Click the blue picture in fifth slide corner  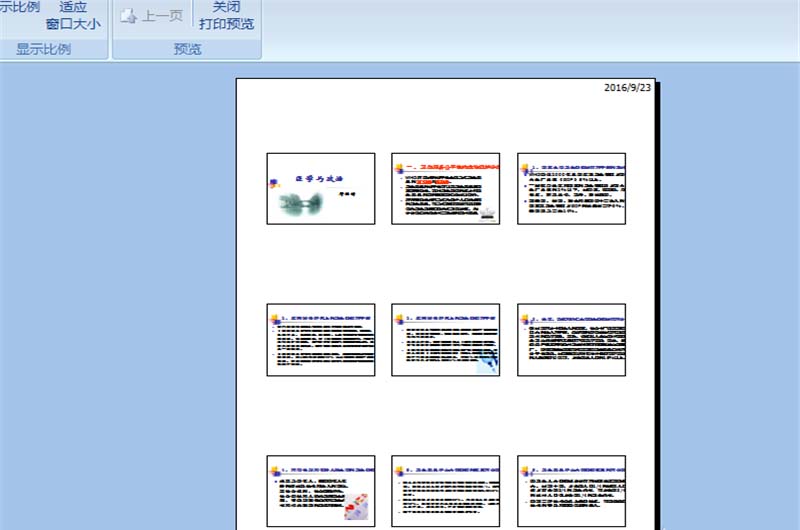(486, 362)
